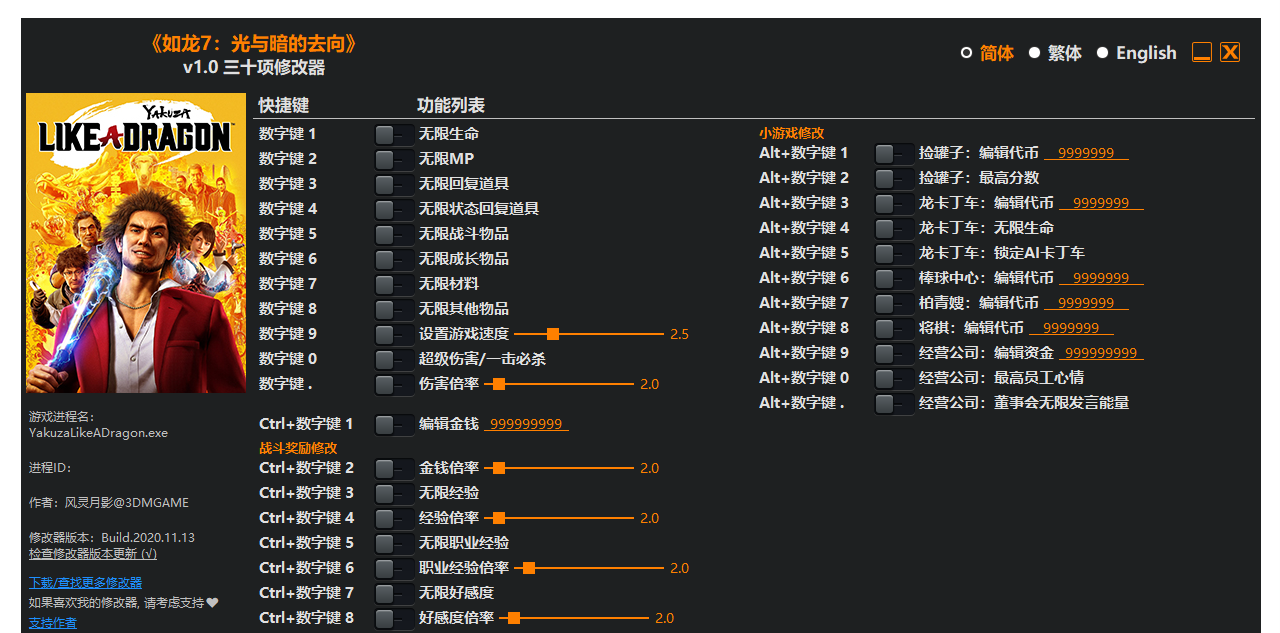Screen dimensions: 1280x633
Task: Click the 设置游戏速度 slider handle
Action: click(553, 334)
